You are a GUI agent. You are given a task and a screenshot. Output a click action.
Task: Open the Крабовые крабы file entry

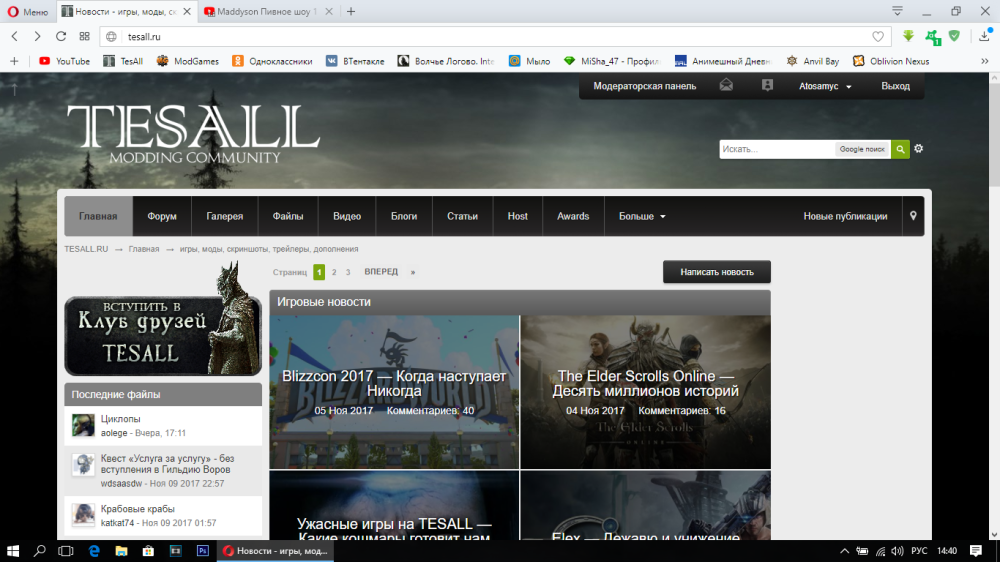click(x=138, y=509)
